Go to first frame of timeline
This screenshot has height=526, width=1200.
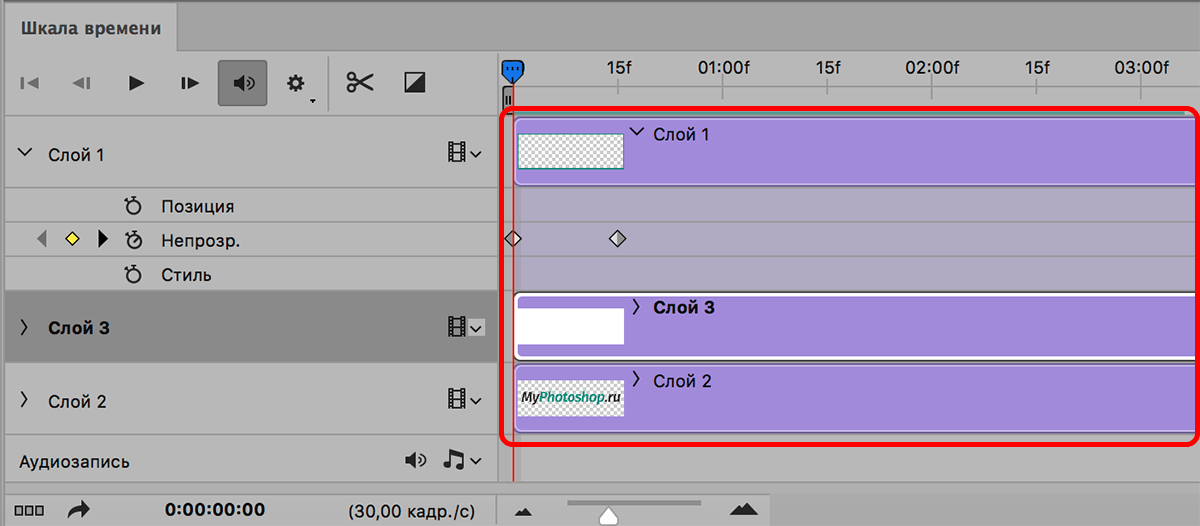[30, 83]
